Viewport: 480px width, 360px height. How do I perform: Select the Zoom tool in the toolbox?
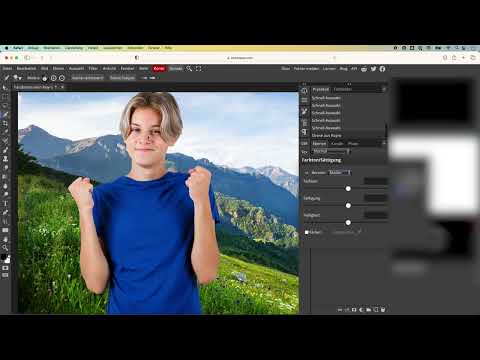click(5, 248)
